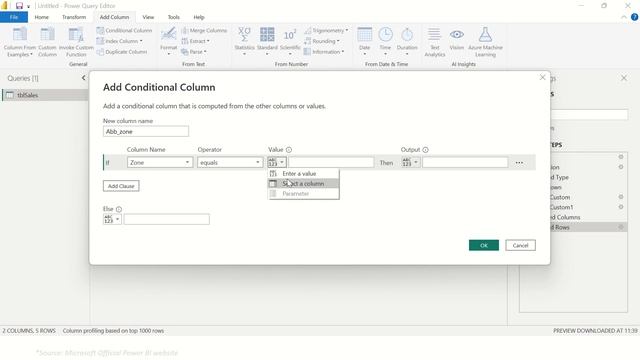The width and height of the screenshot is (640, 360).
Task: Click the Value input field
Action: pos(331,162)
